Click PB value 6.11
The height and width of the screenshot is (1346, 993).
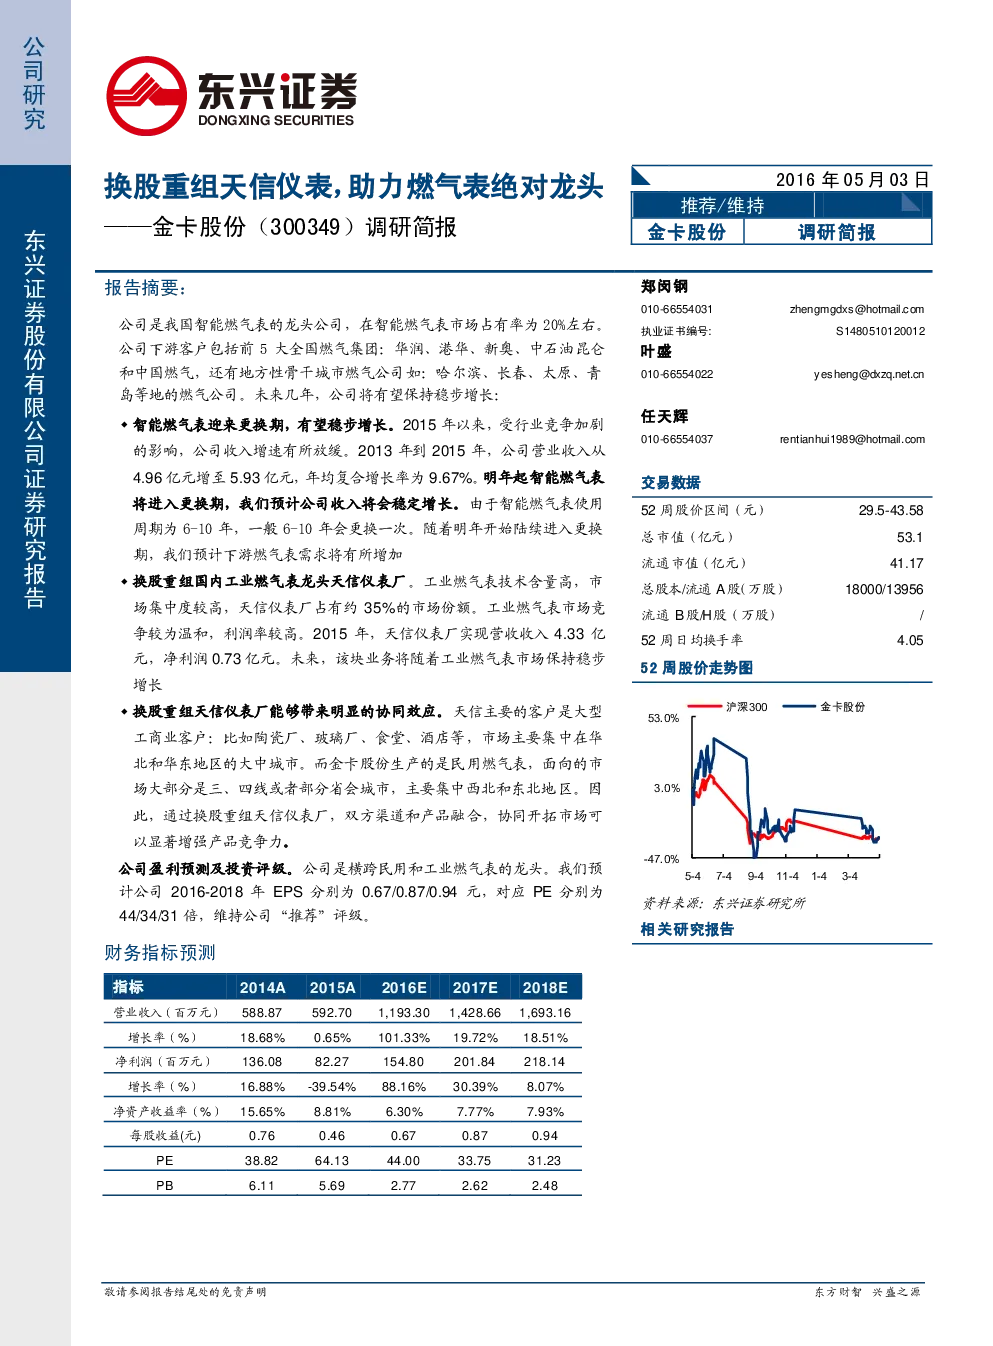click(262, 1185)
